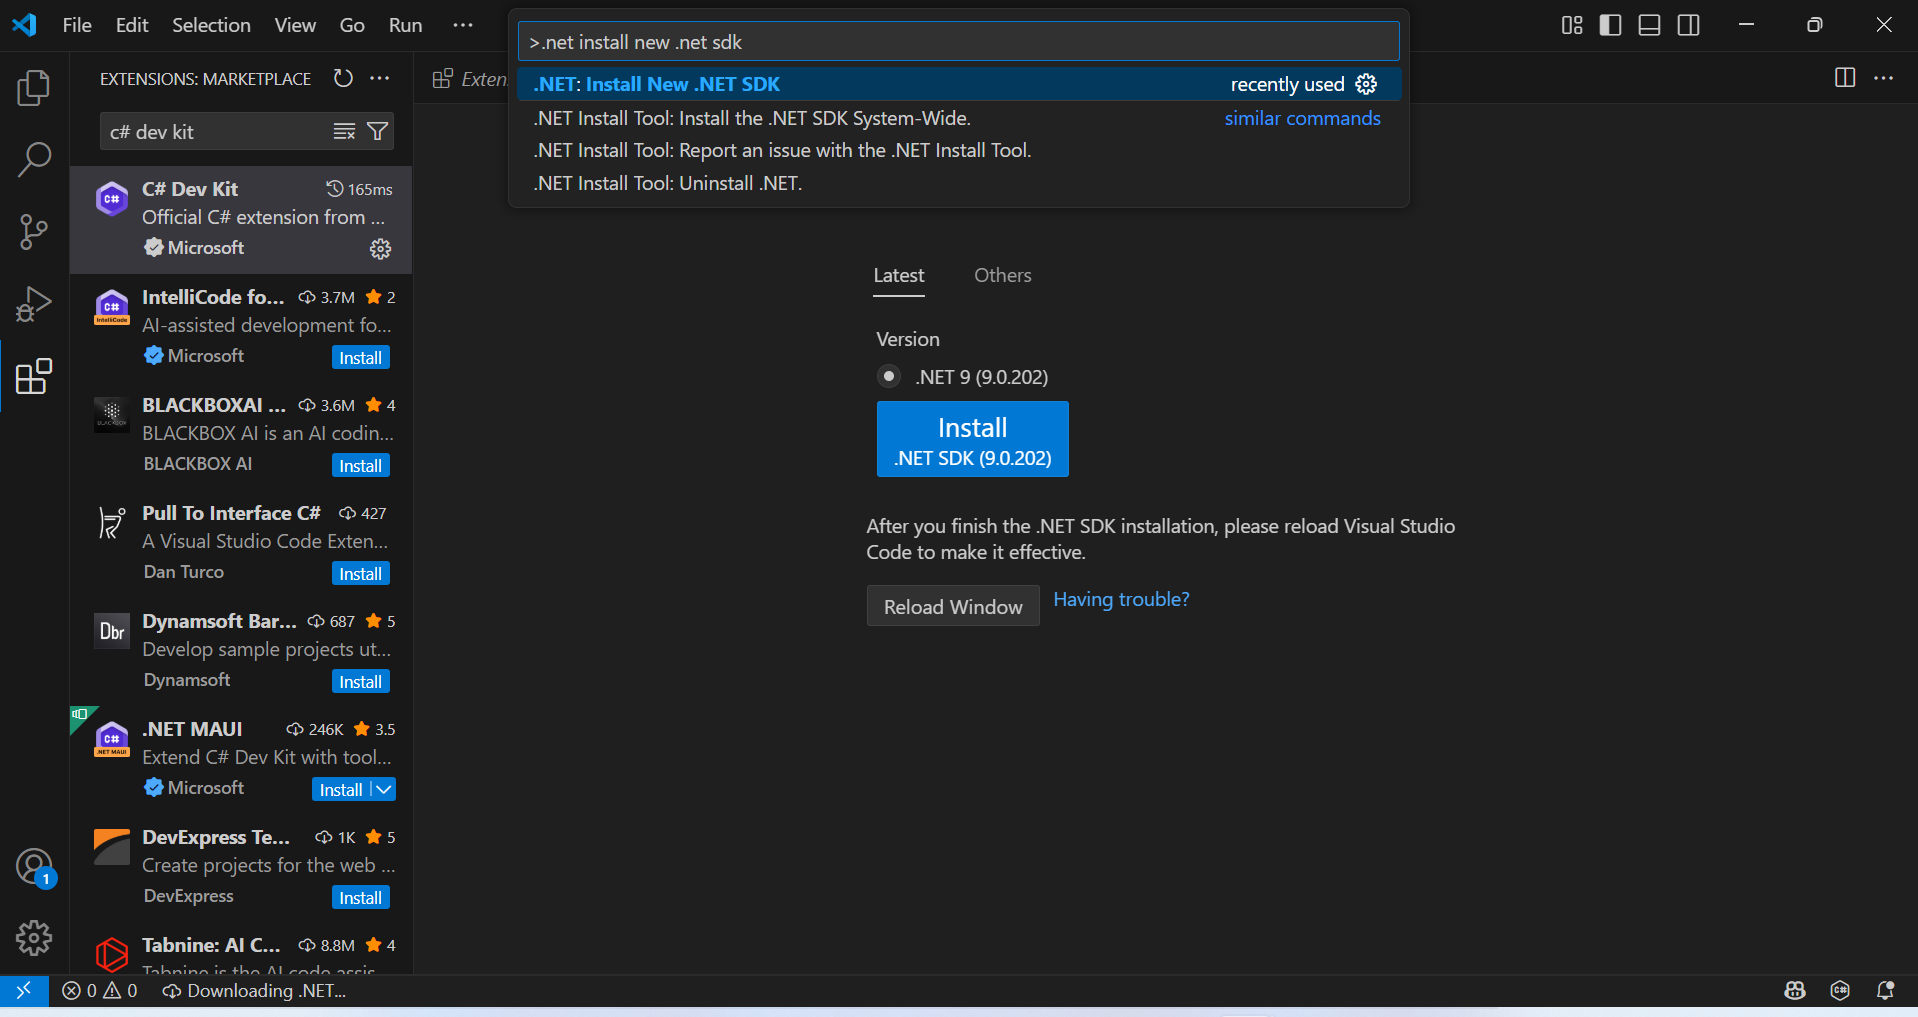Split the editor to the right

click(x=1845, y=78)
